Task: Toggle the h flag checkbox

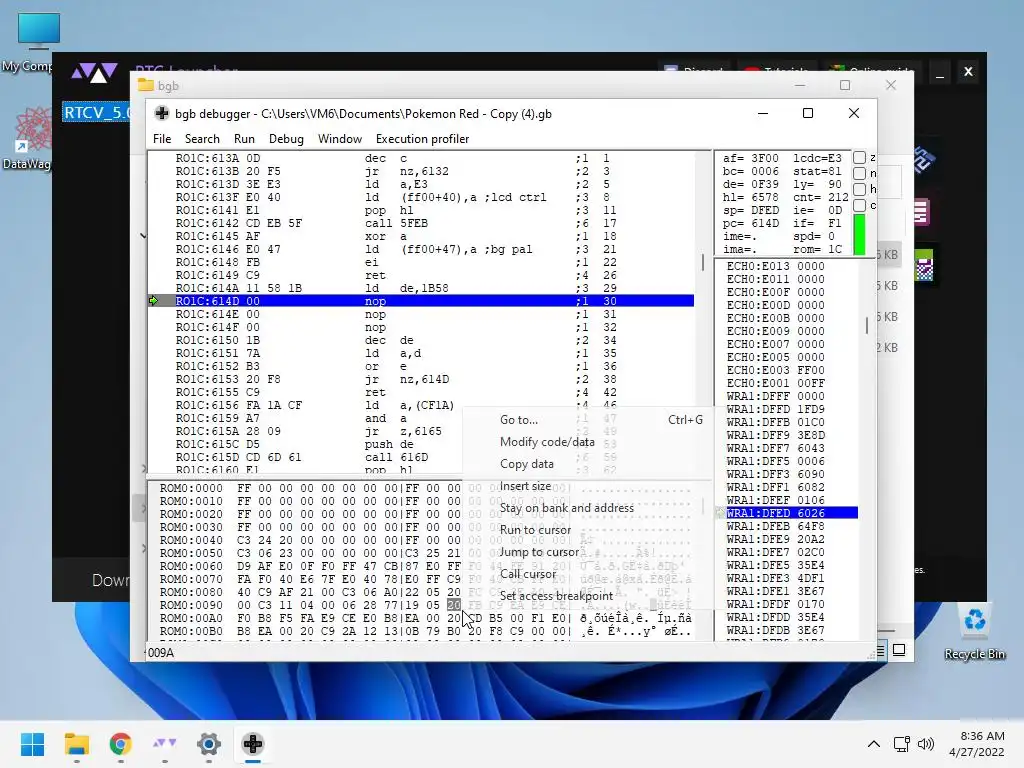Action: point(859,189)
